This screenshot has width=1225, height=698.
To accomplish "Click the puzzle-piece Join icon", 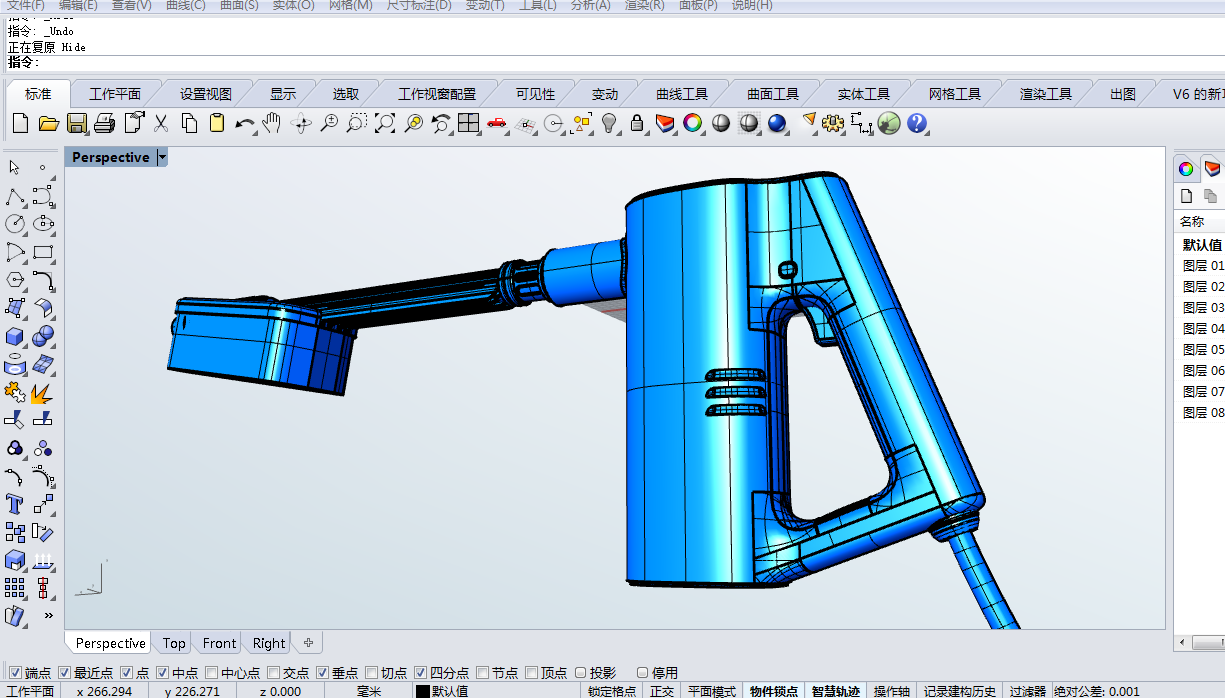I will 15,392.
